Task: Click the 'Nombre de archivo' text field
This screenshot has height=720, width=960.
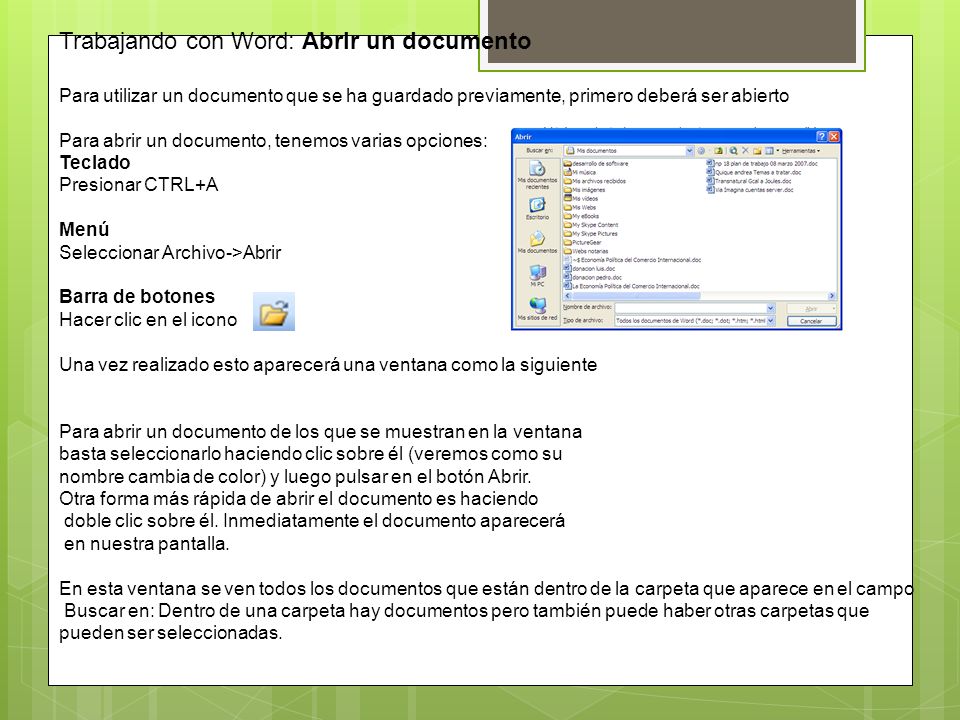Action: 691,308
